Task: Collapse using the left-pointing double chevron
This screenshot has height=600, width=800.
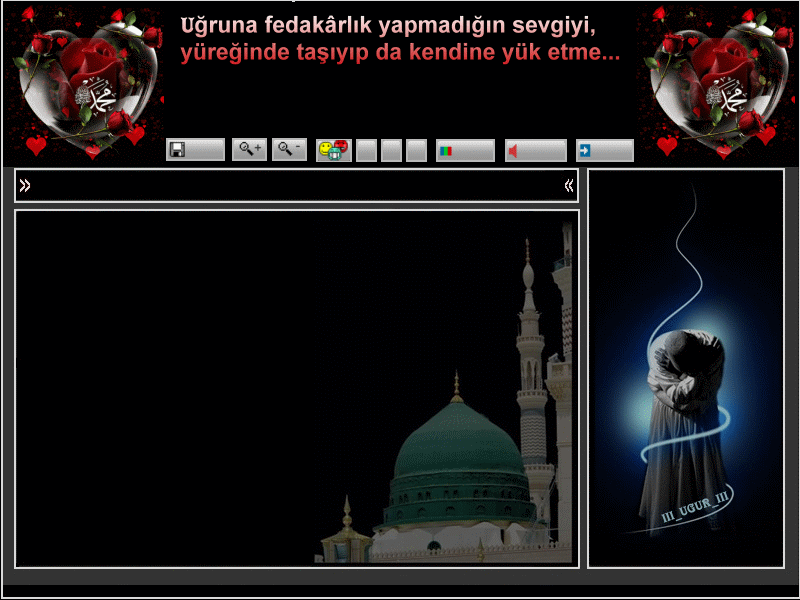Action: 569,185
